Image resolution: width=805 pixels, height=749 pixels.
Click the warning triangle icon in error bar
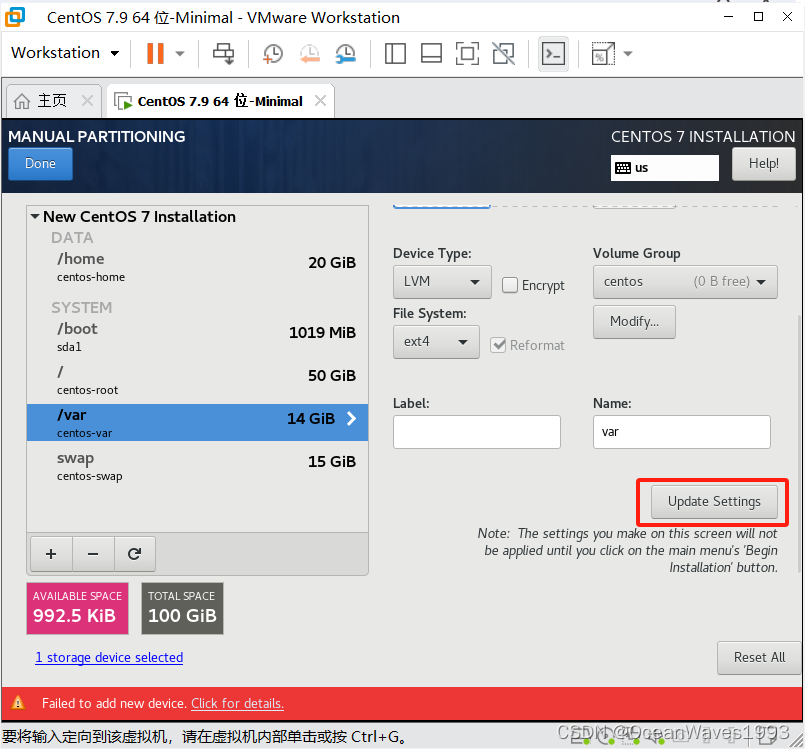coord(18,703)
